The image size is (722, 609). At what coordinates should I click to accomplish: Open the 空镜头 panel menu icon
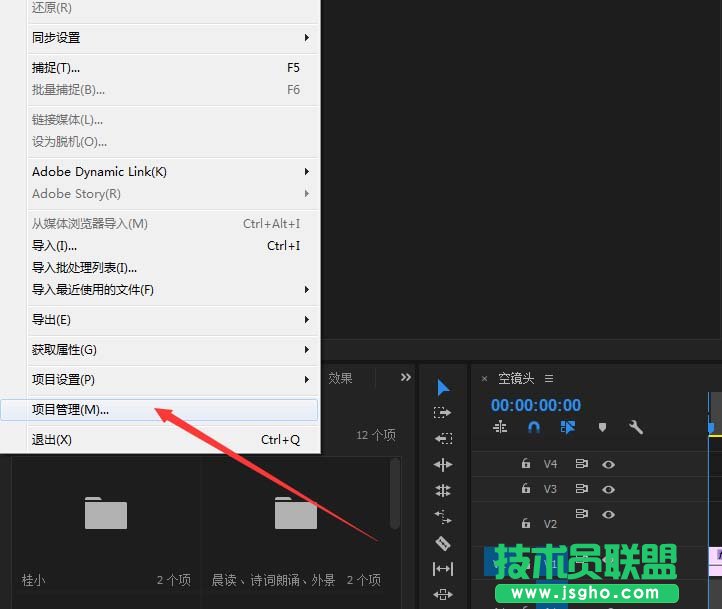[549, 378]
